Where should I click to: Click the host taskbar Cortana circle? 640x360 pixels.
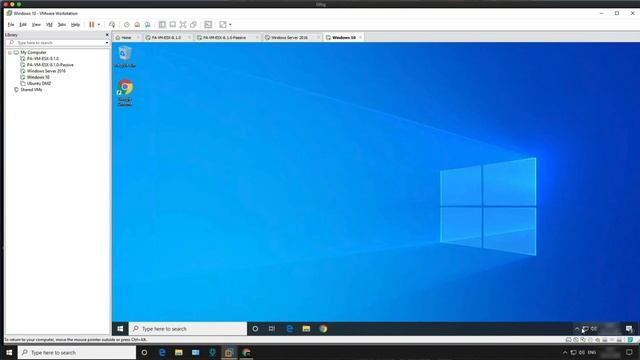(144, 352)
